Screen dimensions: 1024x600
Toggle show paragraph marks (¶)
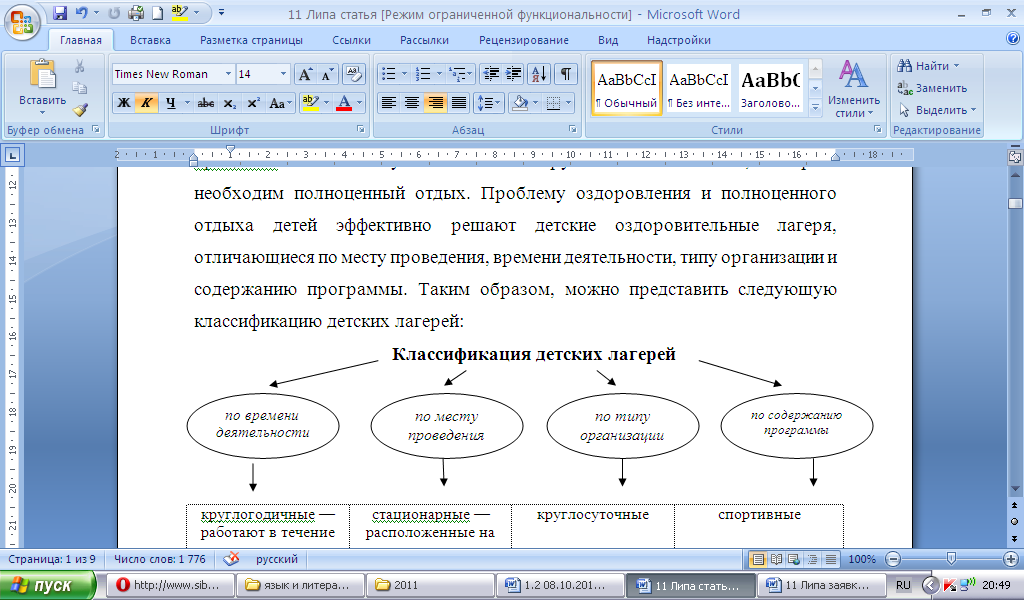pos(566,74)
